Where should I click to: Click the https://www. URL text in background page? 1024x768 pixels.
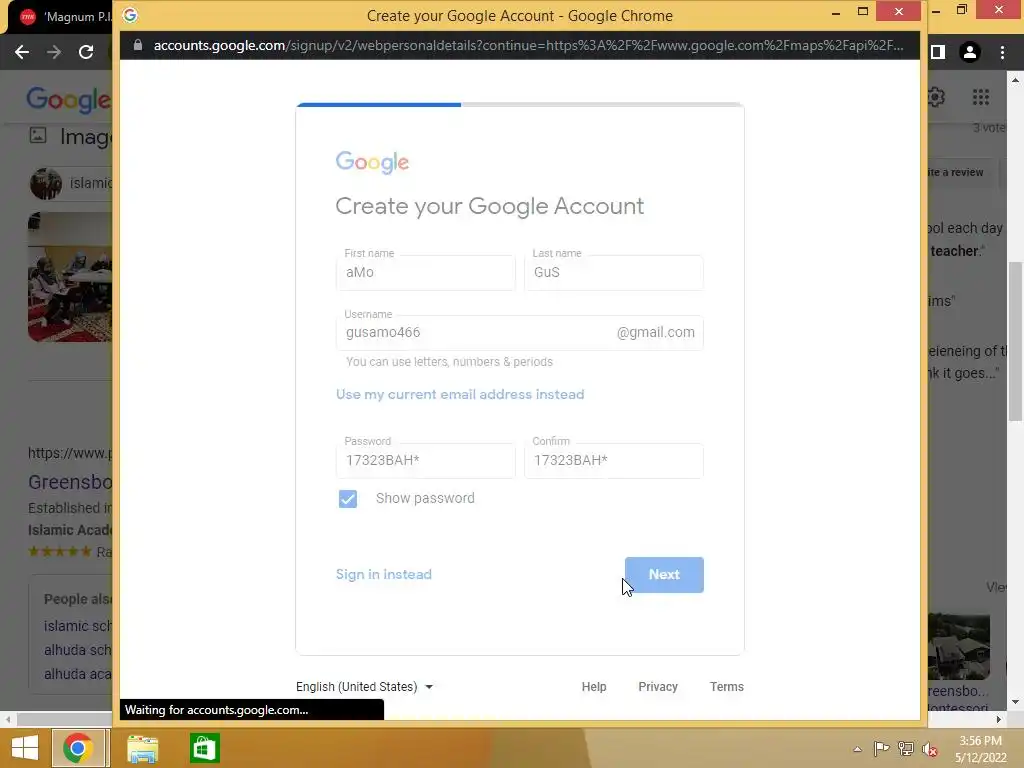pos(70,453)
